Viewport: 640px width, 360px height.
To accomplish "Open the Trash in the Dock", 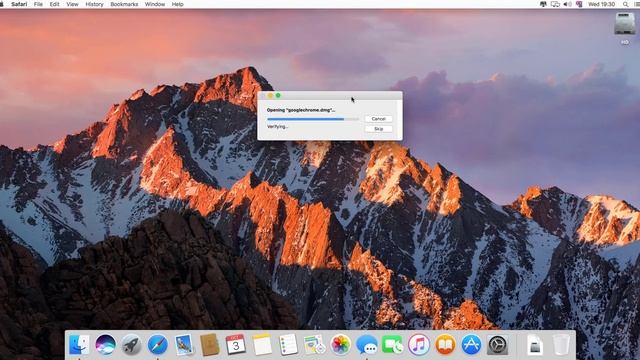I will 561,344.
